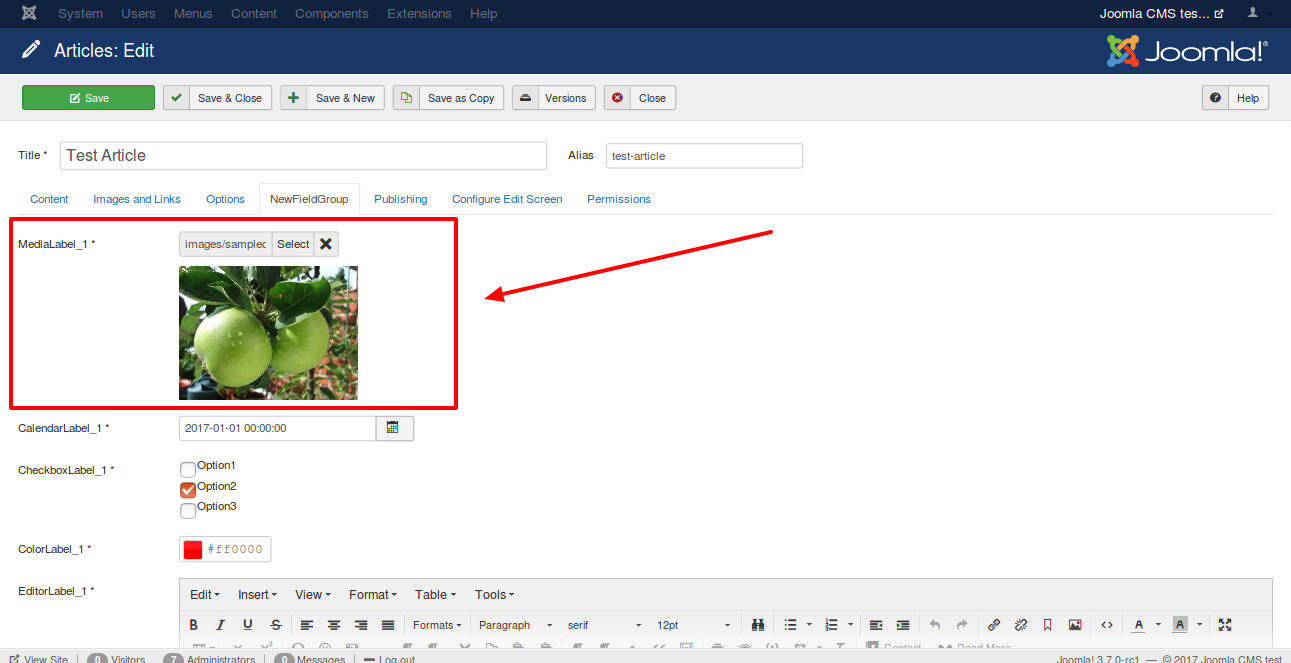Viewport: 1291px width, 663px height.
Task: Uncheck the Option2 checkbox
Action: pos(188,490)
